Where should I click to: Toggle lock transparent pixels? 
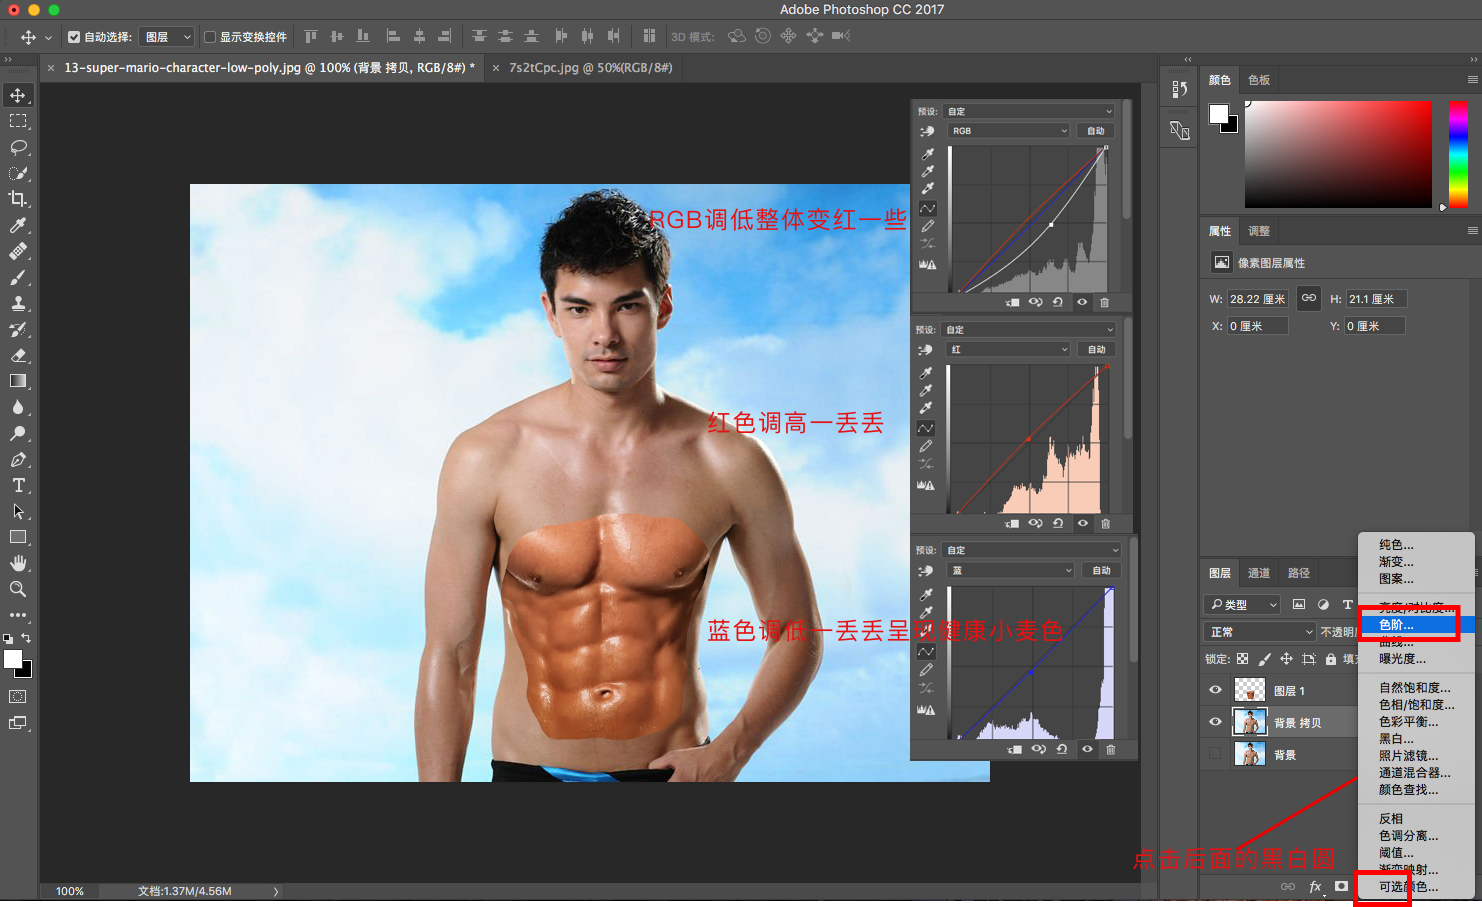(x=1242, y=659)
